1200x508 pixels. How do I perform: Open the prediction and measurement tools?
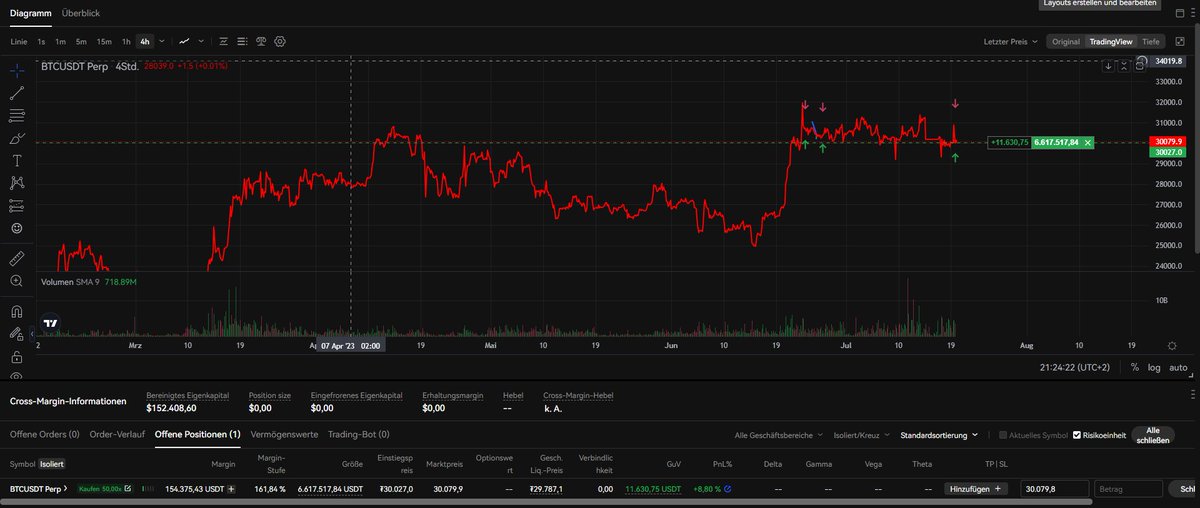point(17,205)
